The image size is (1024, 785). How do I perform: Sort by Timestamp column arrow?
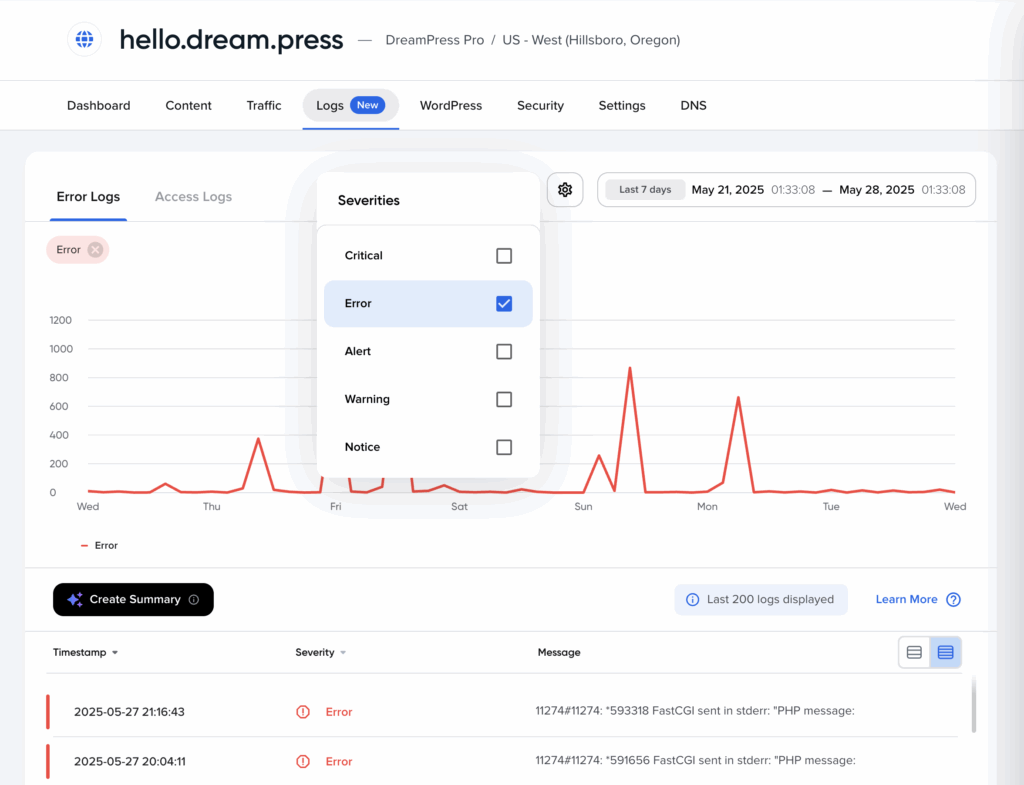pyautogui.click(x=115, y=653)
